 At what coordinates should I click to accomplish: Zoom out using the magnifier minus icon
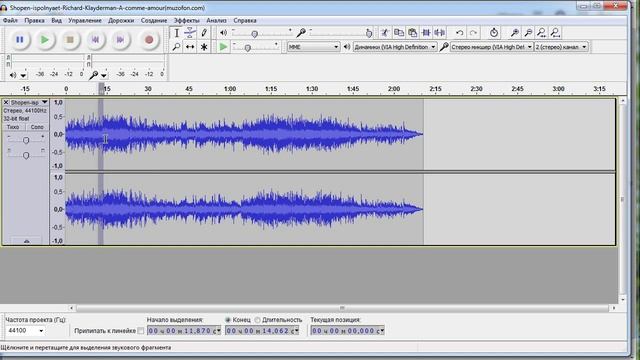528,33
